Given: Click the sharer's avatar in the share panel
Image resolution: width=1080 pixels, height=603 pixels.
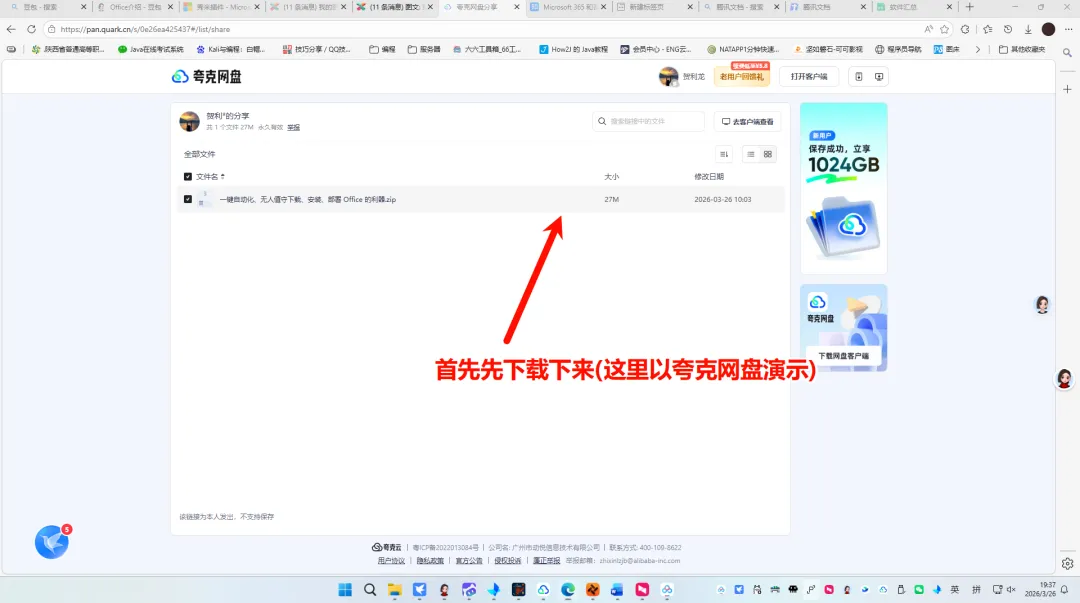Looking at the screenshot, I should 189,121.
